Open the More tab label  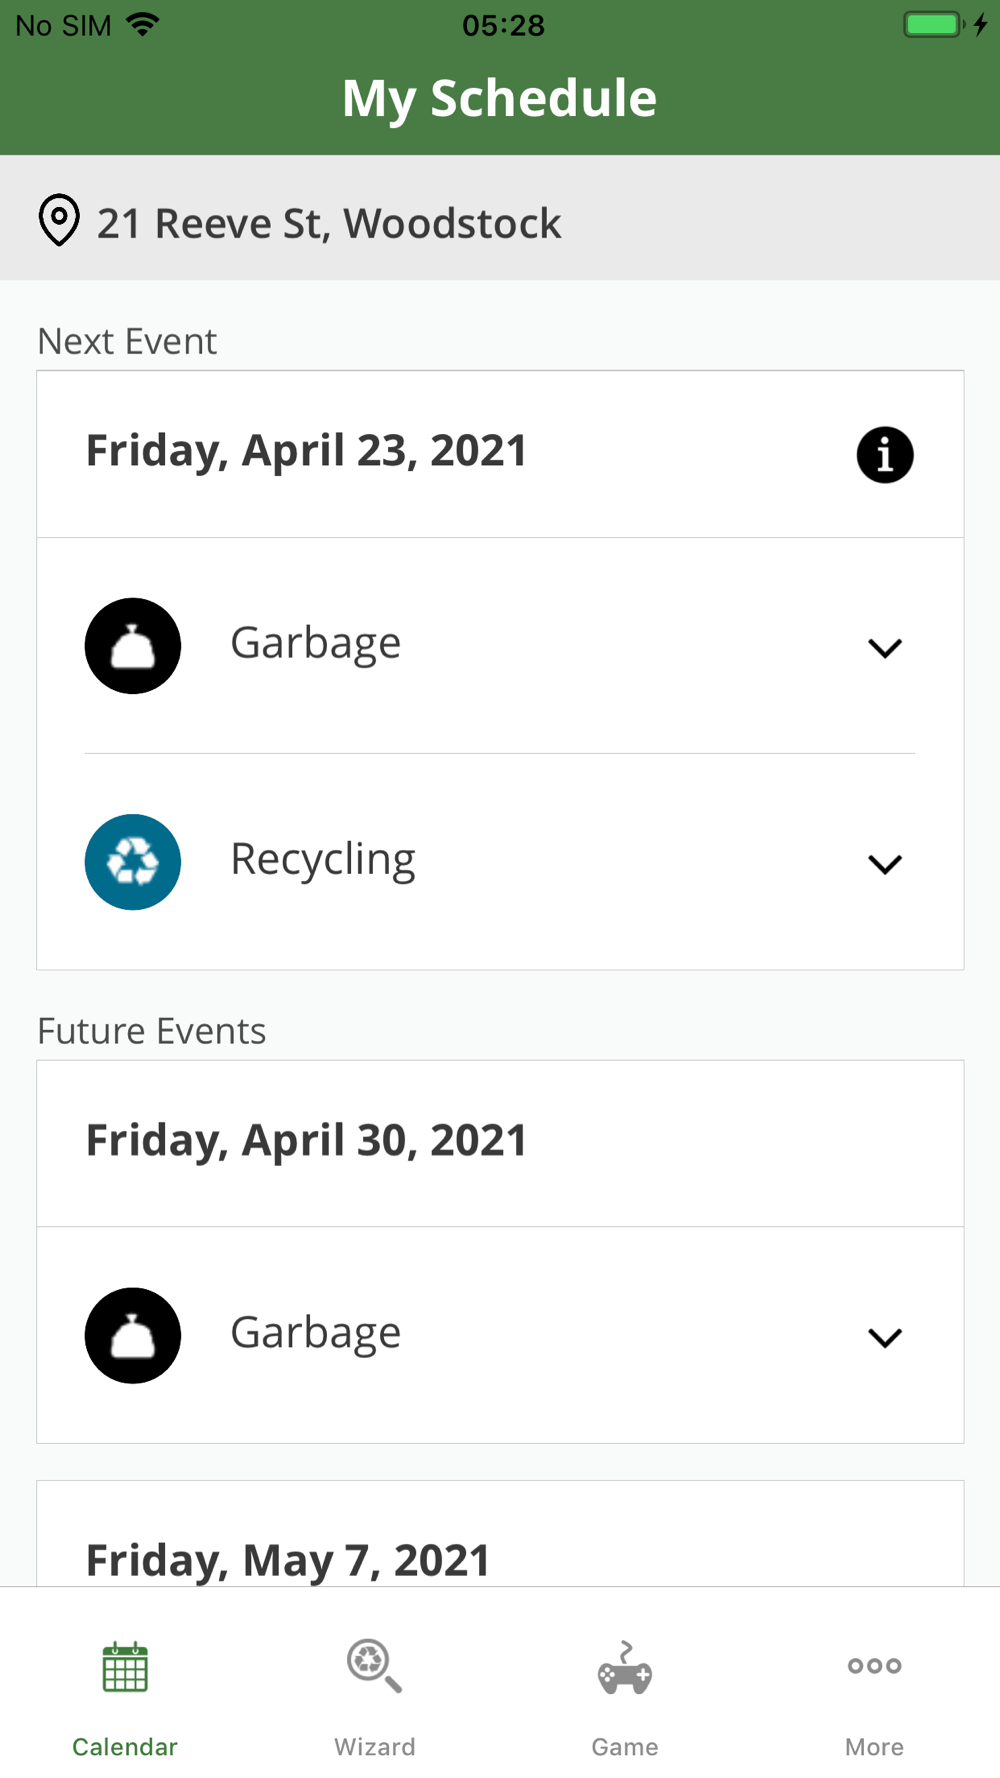pos(874,1747)
